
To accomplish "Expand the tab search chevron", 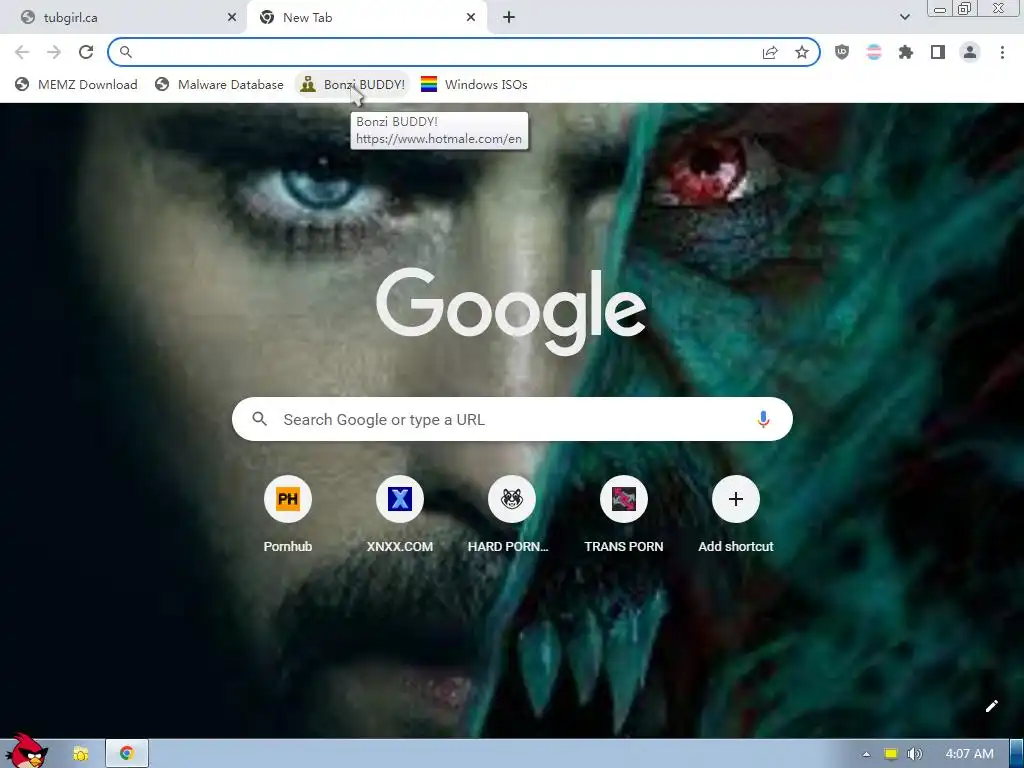I will (904, 18).
